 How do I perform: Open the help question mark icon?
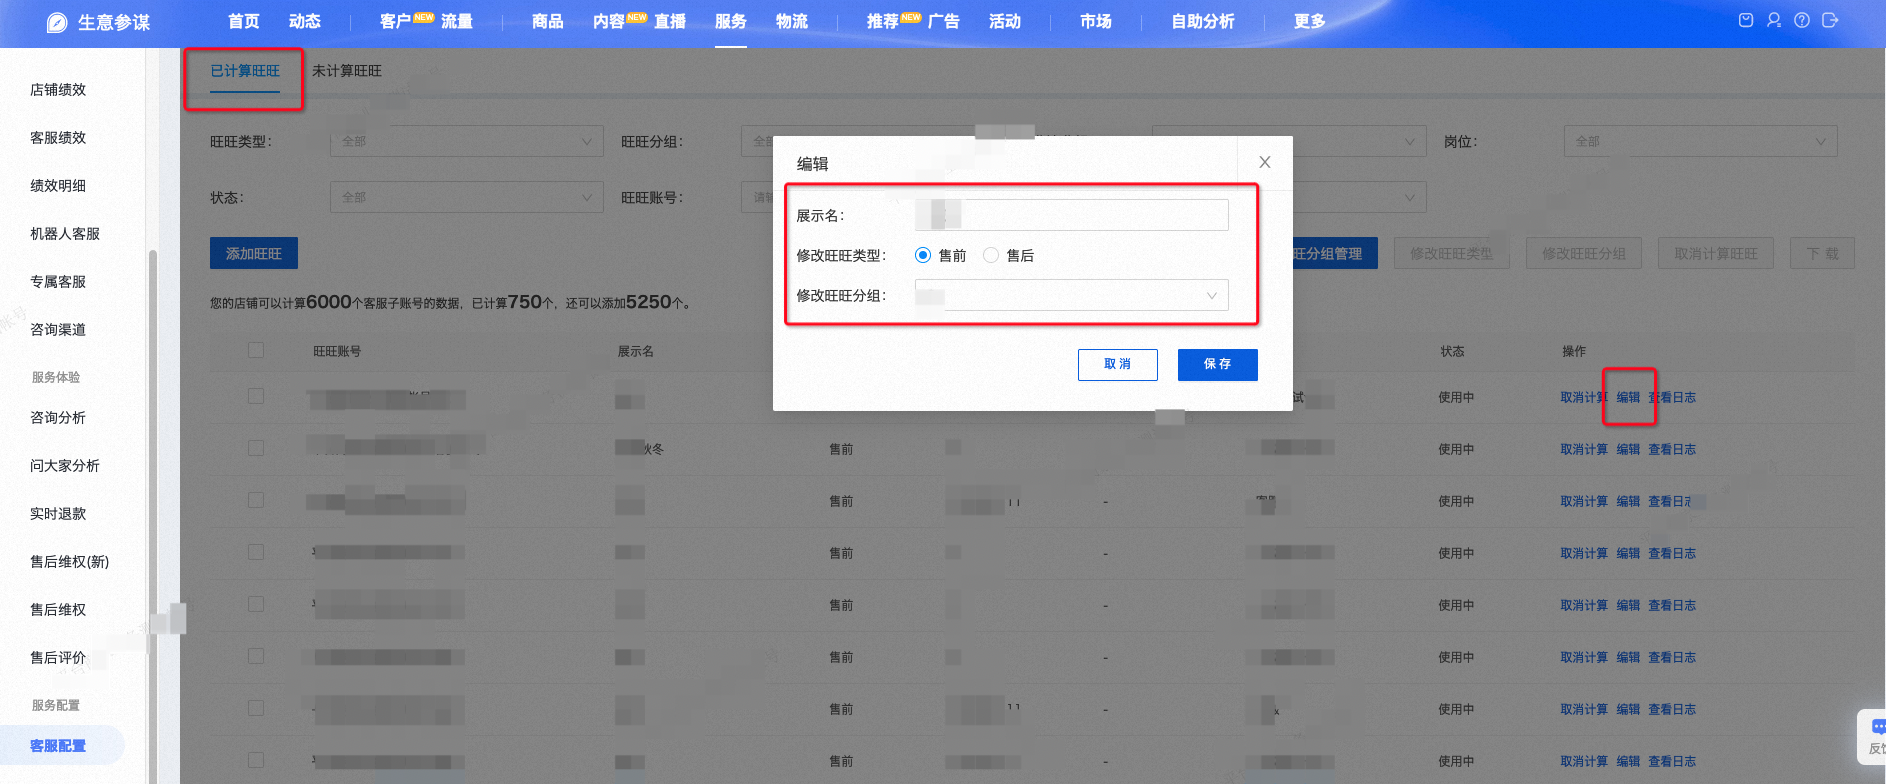click(1802, 20)
